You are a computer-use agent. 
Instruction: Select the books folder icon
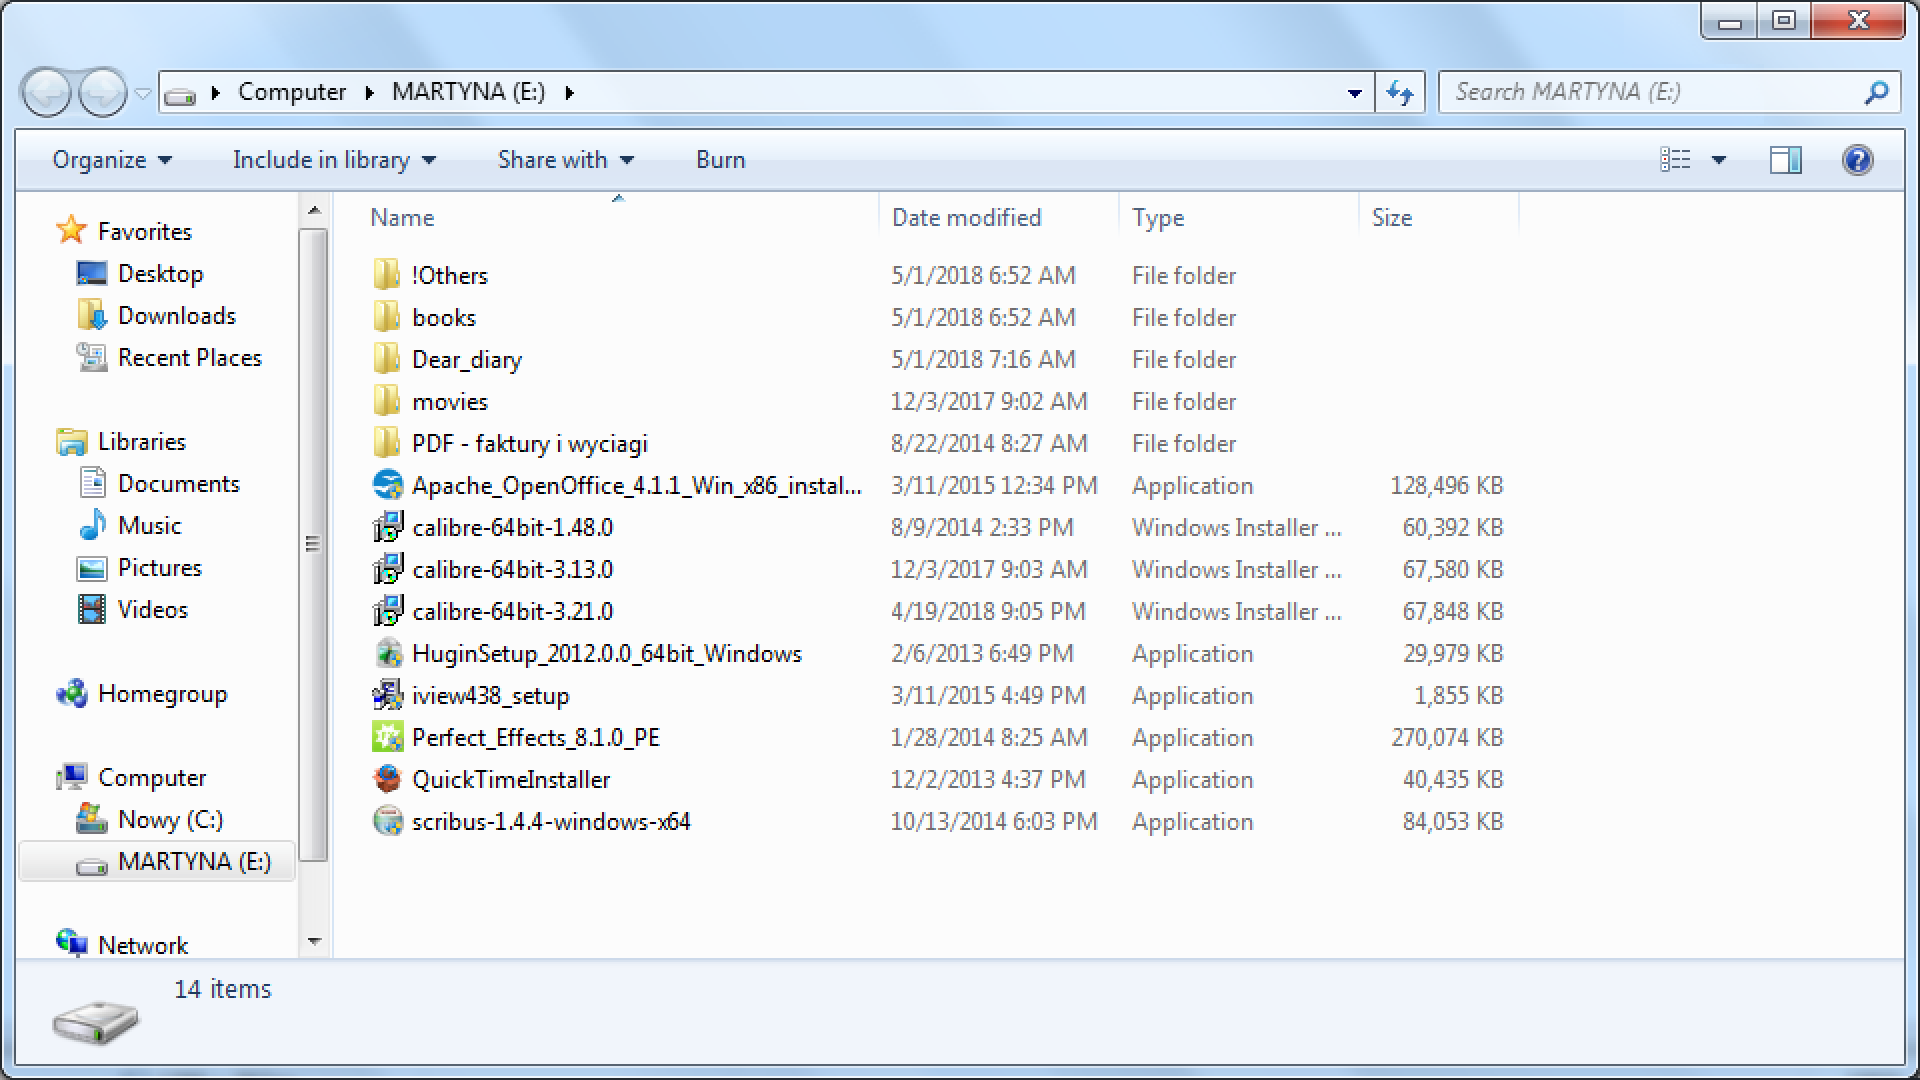tap(386, 317)
